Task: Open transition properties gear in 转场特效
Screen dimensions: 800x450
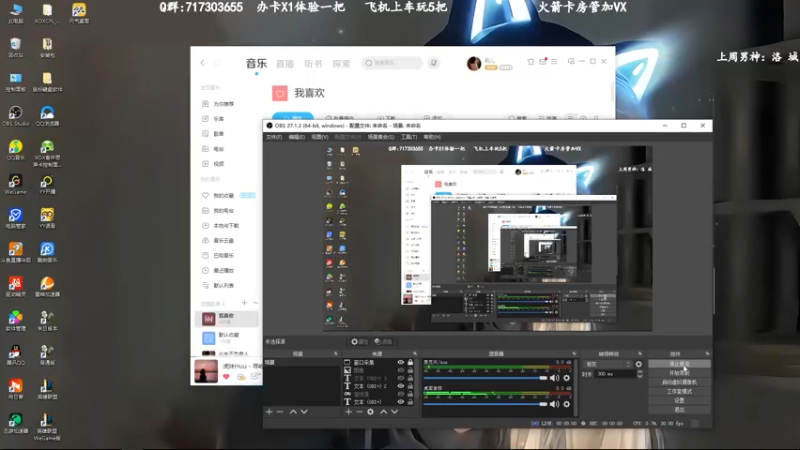Action: point(639,364)
